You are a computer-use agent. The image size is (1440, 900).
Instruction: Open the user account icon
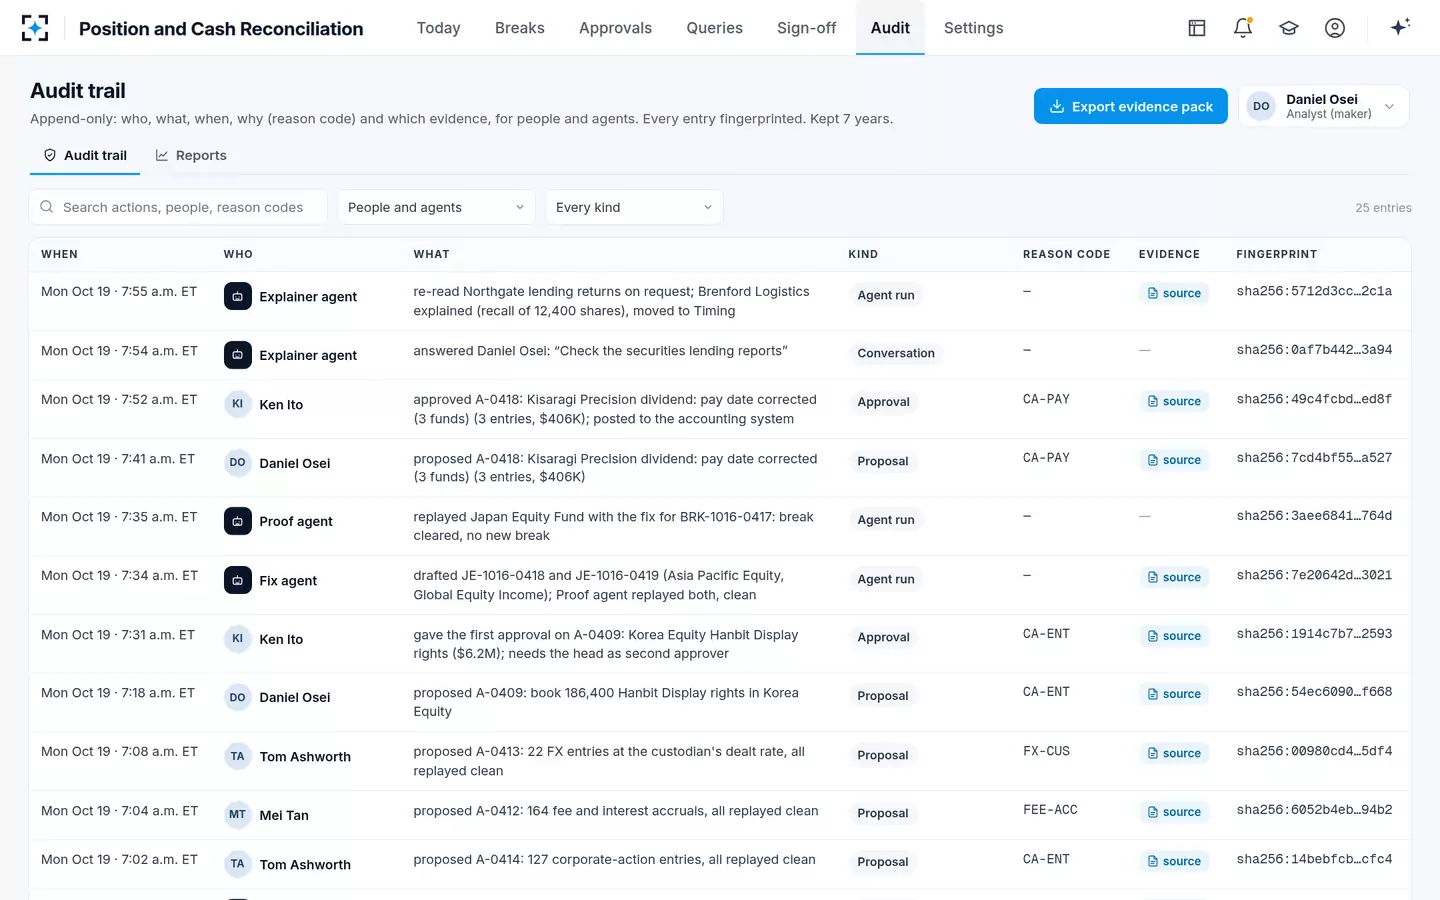pyautogui.click(x=1335, y=28)
